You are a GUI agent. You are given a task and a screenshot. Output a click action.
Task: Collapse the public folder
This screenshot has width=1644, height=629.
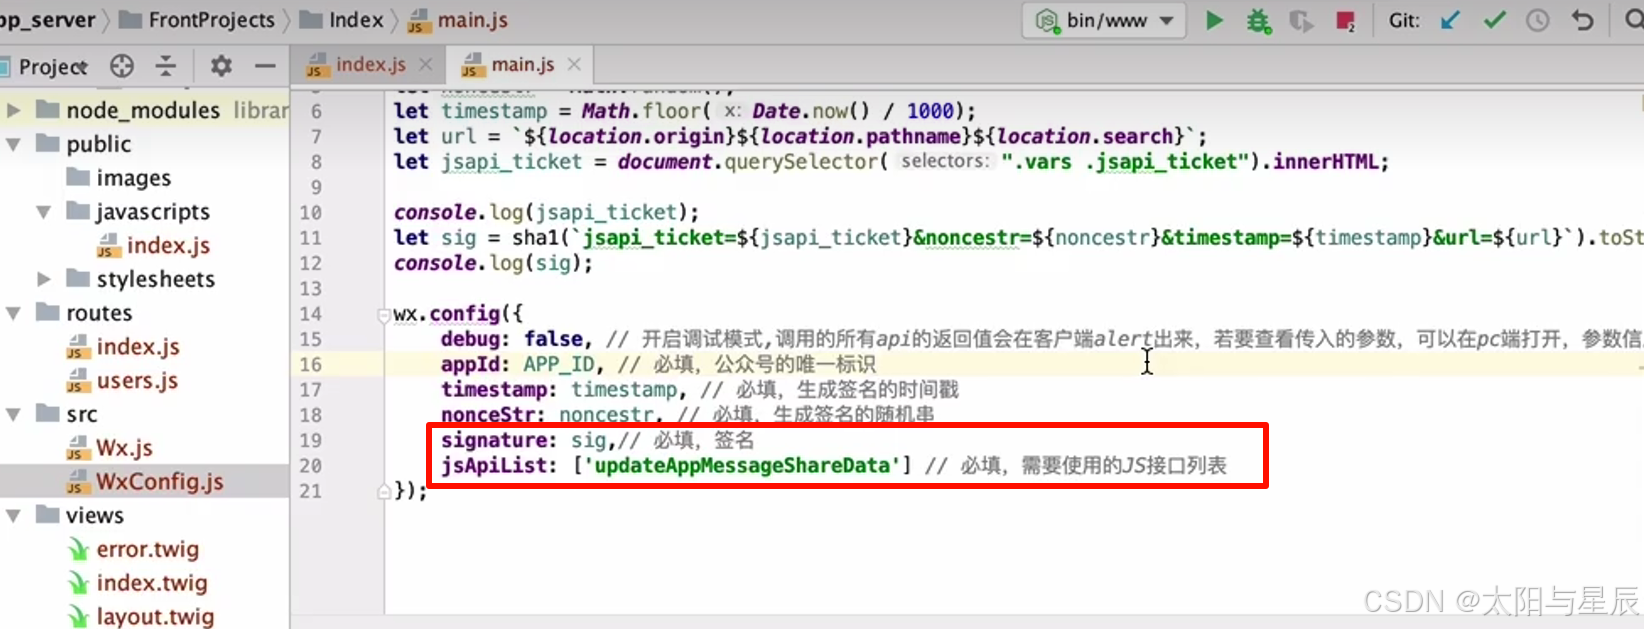point(14,144)
